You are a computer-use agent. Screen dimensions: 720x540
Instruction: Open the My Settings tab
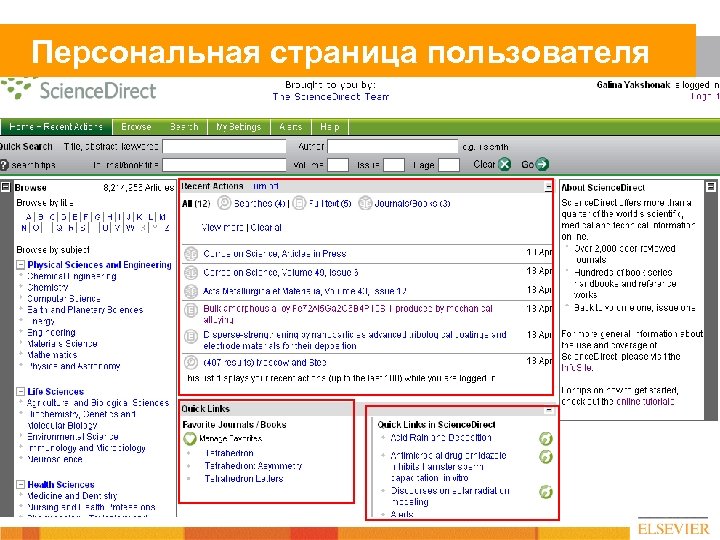(239, 127)
